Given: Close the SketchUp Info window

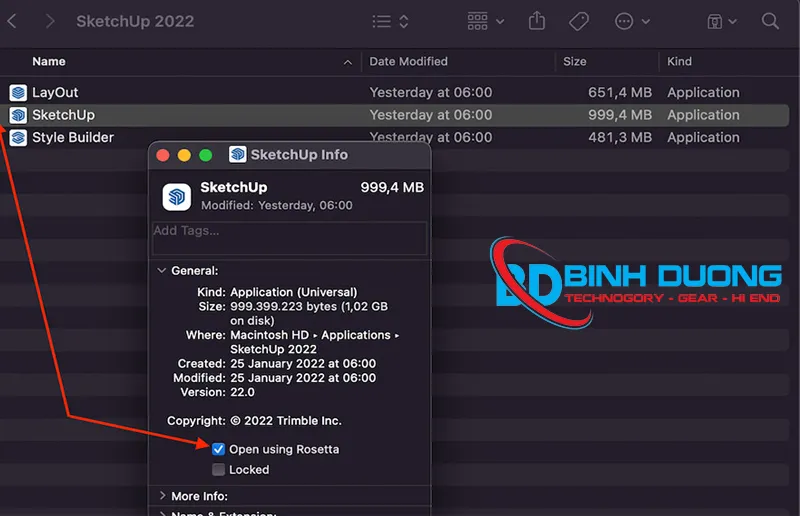Looking at the screenshot, I should pos(163,155).
